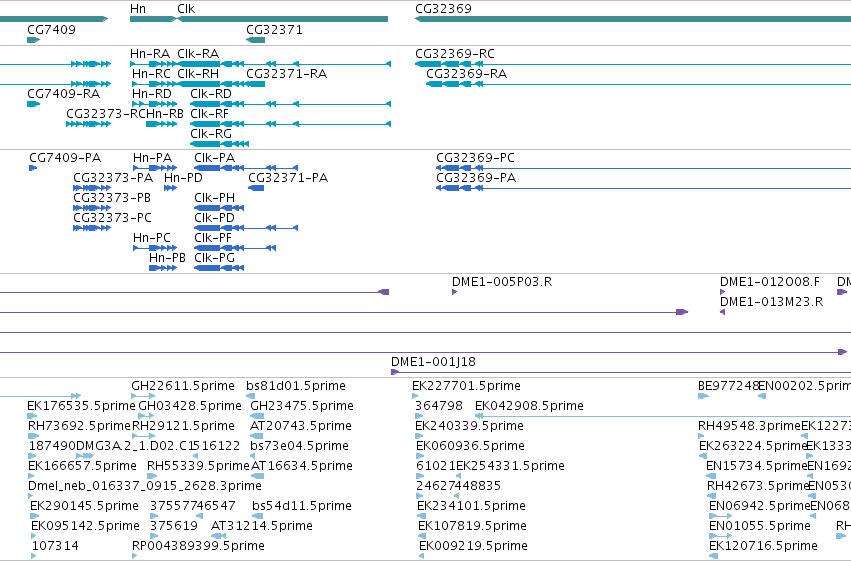Image resolution: width=851 pixels, height=561 pixels.
Task: Select transcript CG32369-RA
Action: (467, 74)
